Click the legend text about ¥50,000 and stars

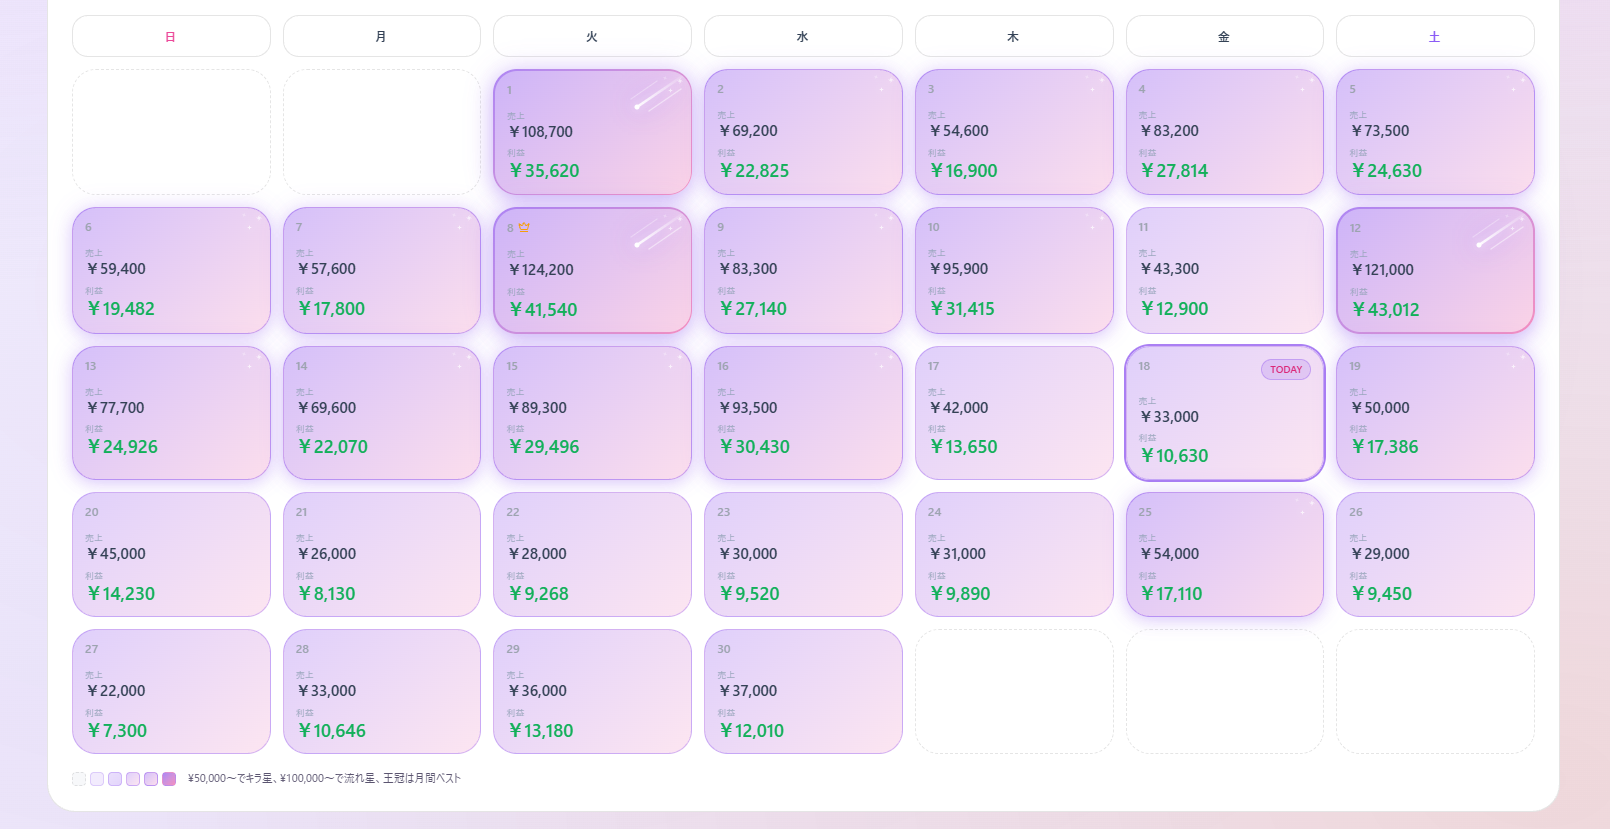[x=324, y=779]
